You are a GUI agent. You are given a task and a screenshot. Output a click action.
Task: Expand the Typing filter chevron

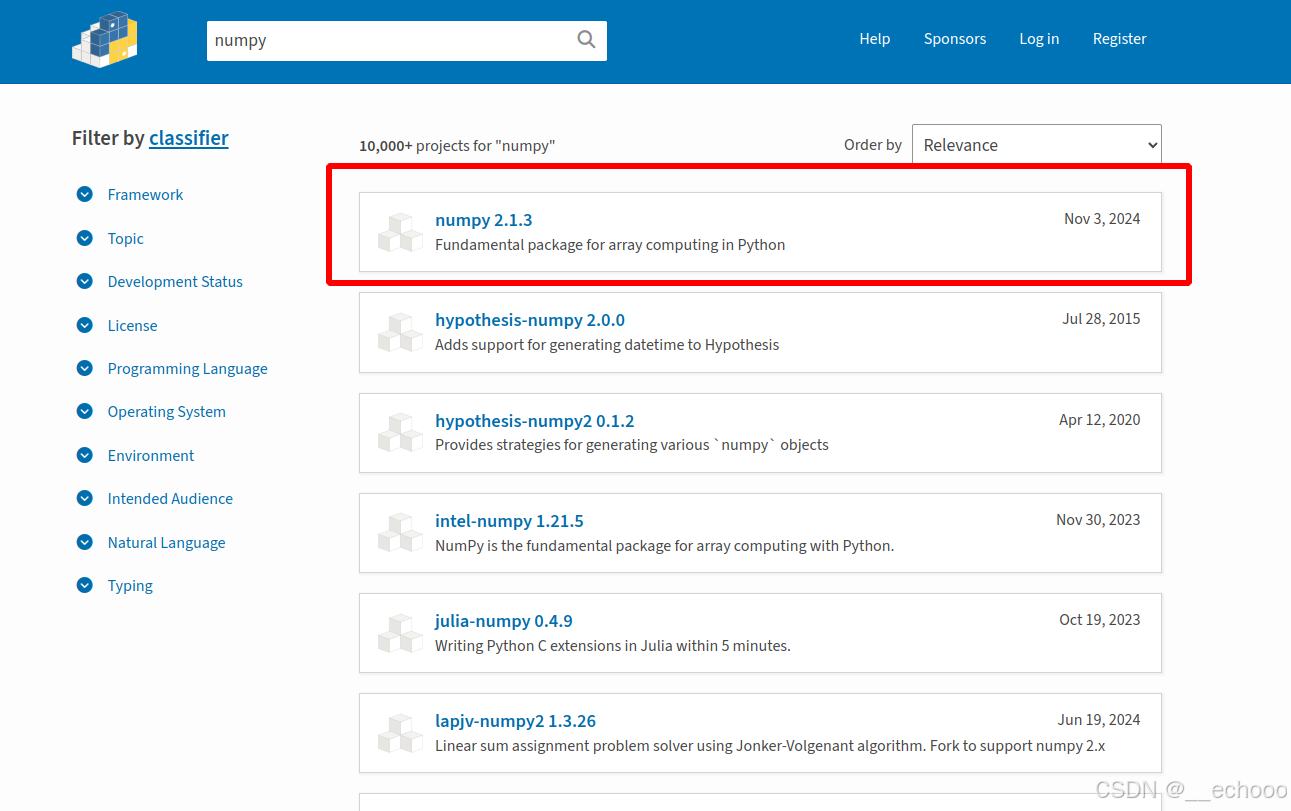pyautogui.click(x=85, y=585)
